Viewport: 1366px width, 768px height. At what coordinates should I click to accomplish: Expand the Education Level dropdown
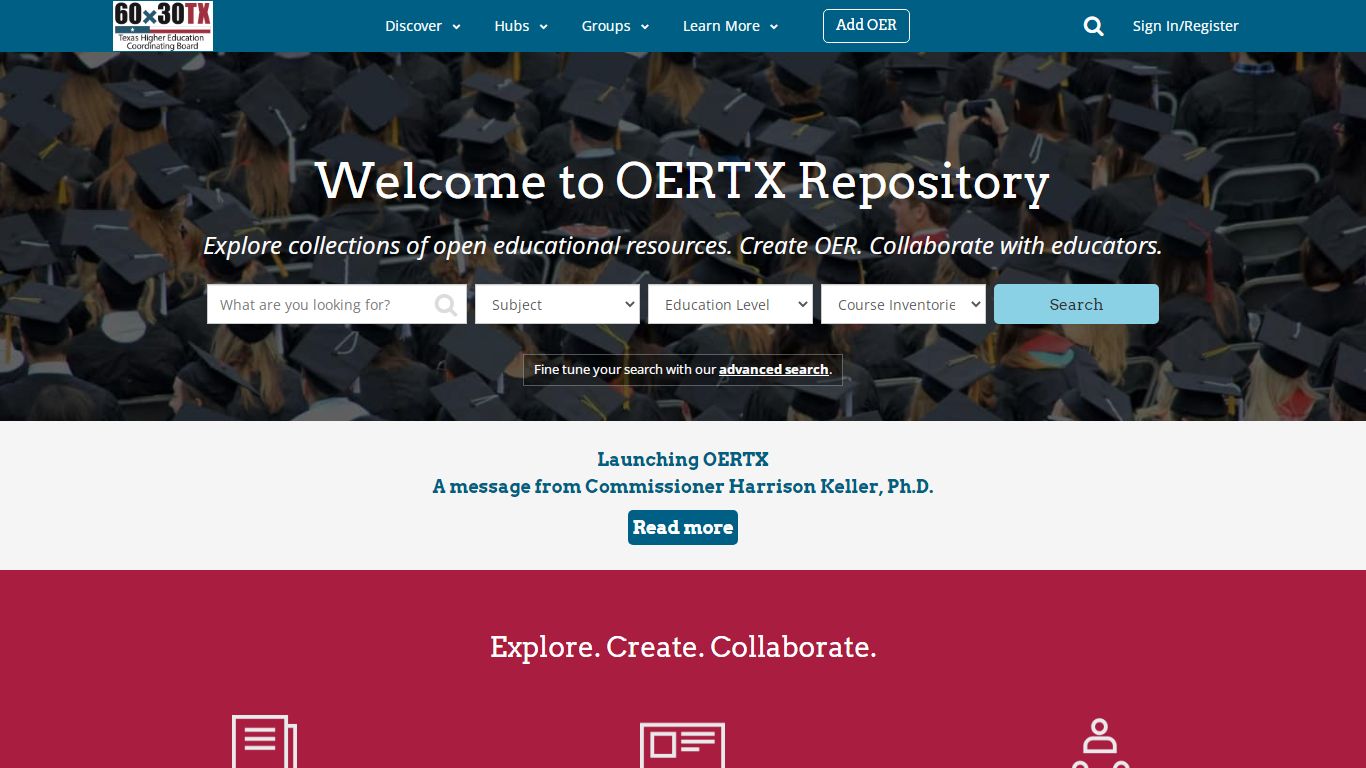(x=730, y=304)
